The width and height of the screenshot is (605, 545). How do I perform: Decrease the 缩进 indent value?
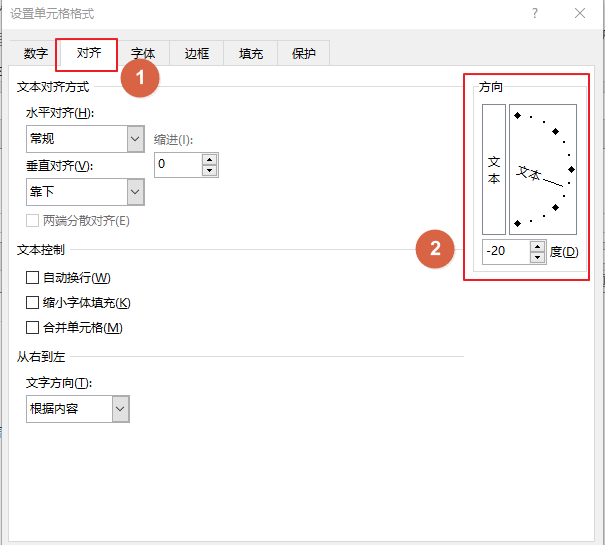point(209,170)
